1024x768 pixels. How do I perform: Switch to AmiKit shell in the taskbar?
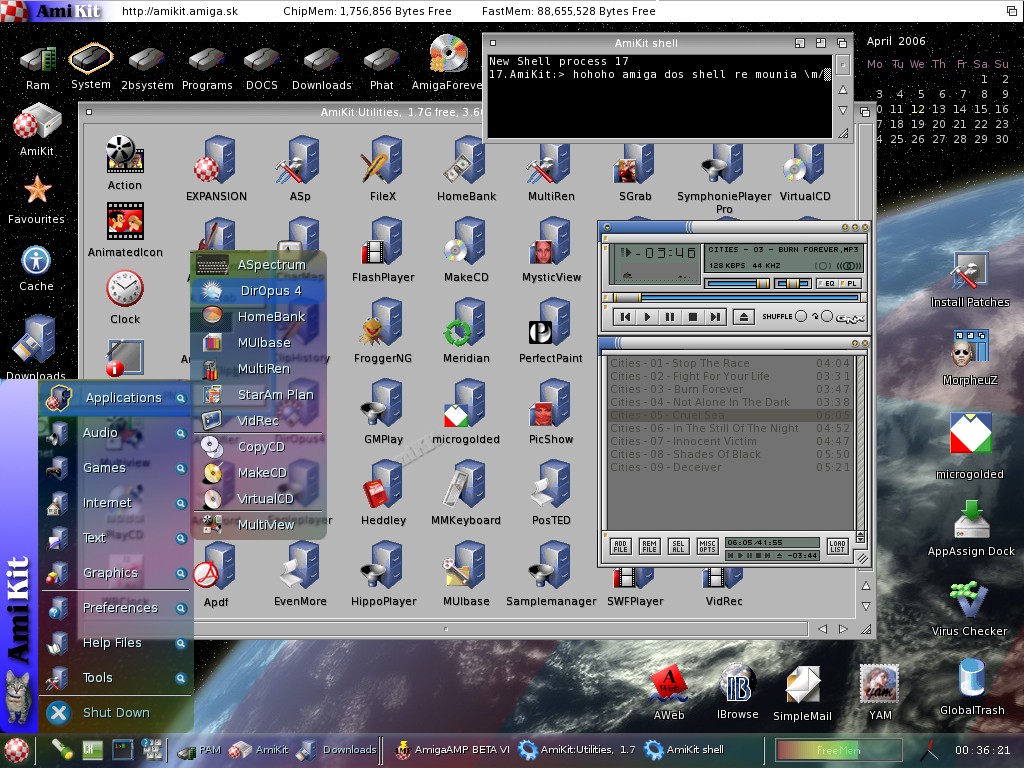(685, 750)
